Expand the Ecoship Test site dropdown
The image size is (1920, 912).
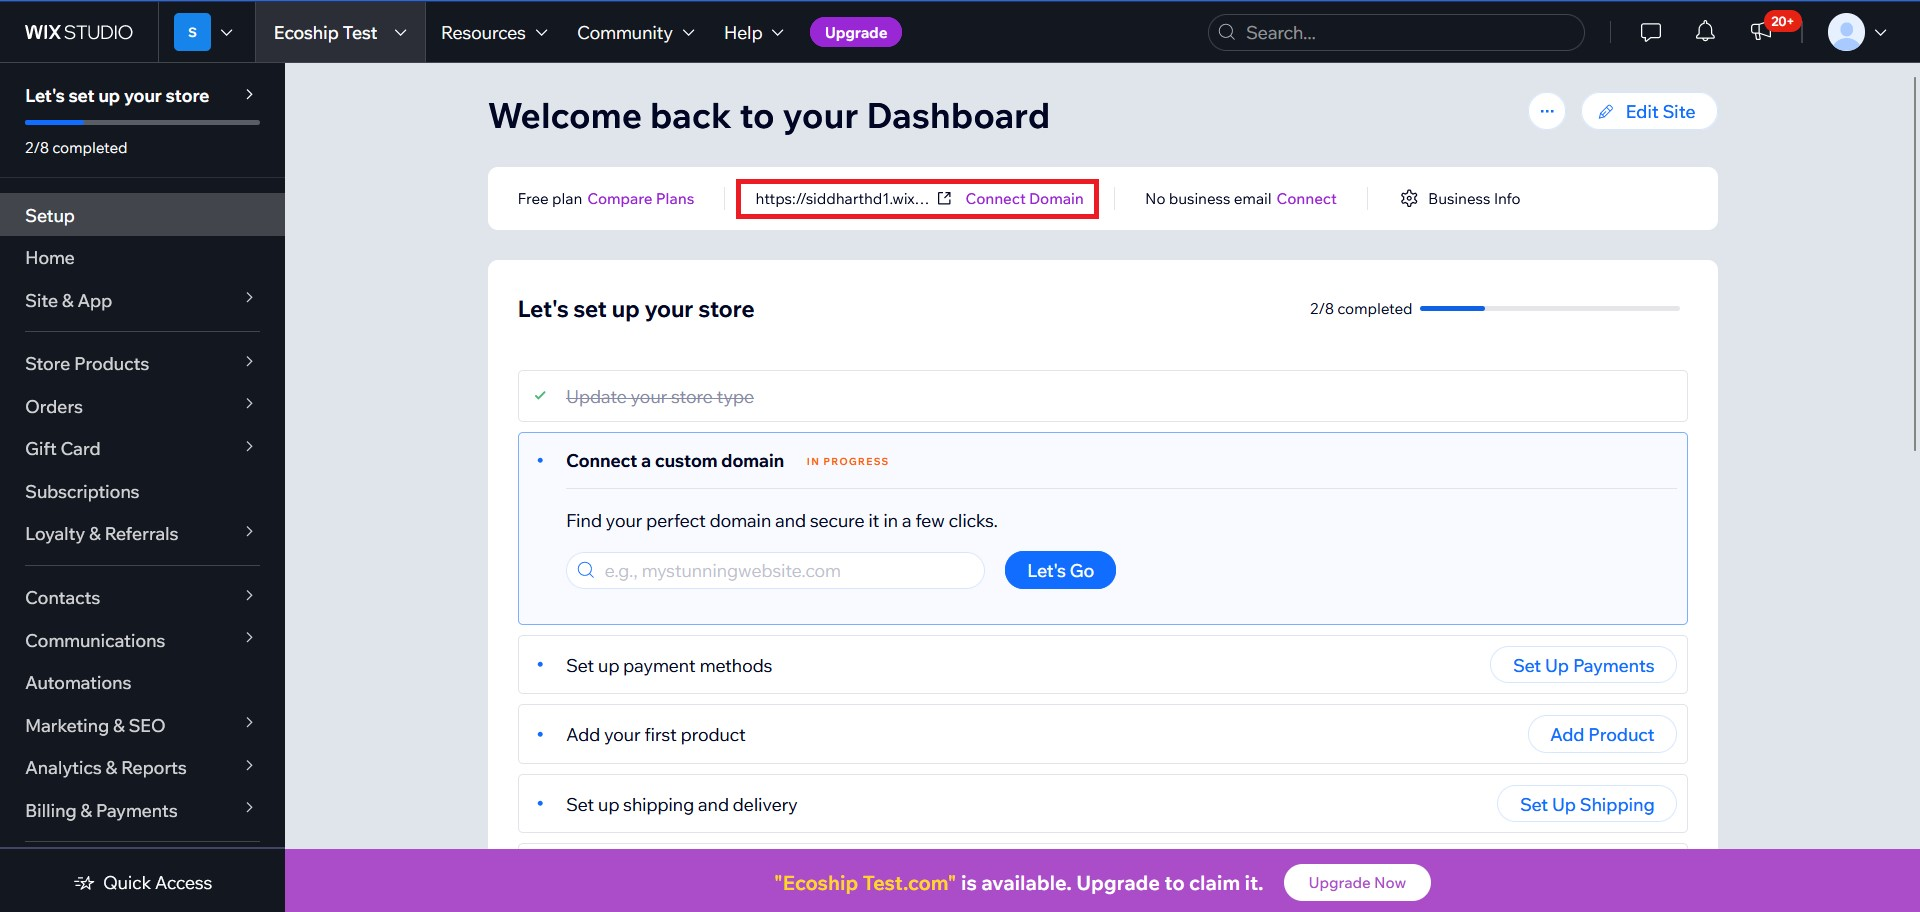coord(340,33)
